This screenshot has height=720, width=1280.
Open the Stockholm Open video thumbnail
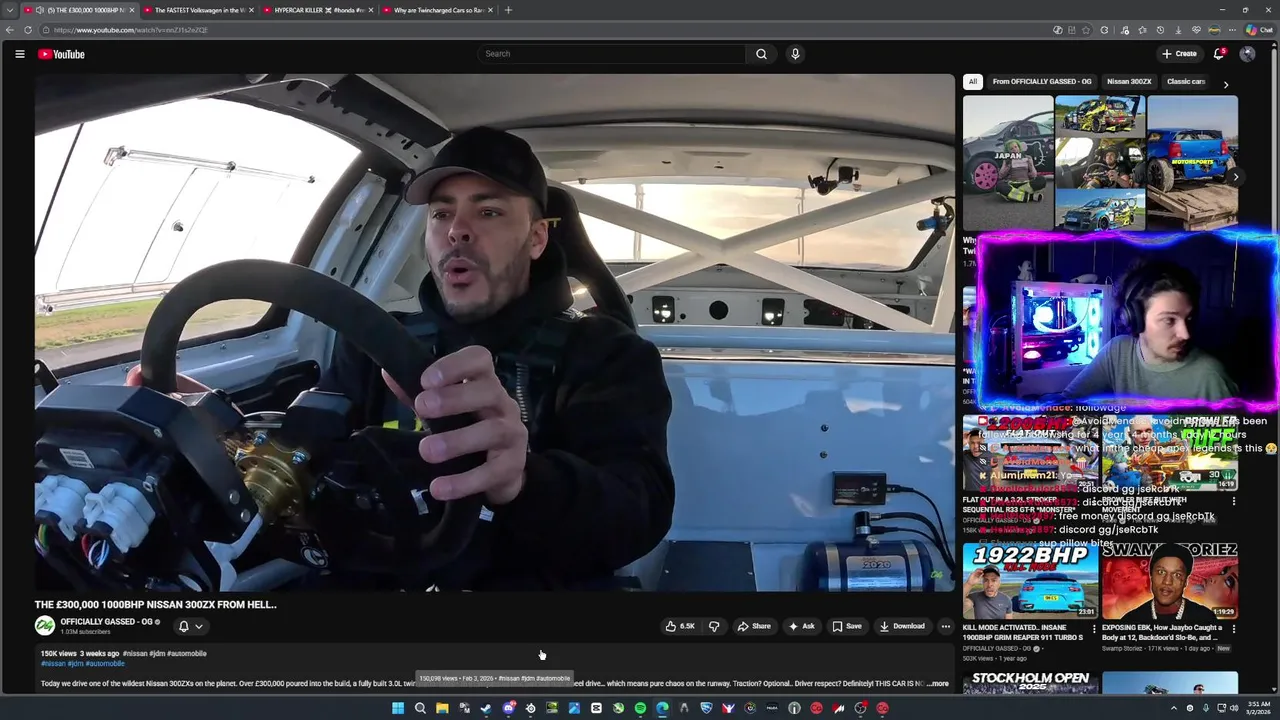[x=1030, y=683]
